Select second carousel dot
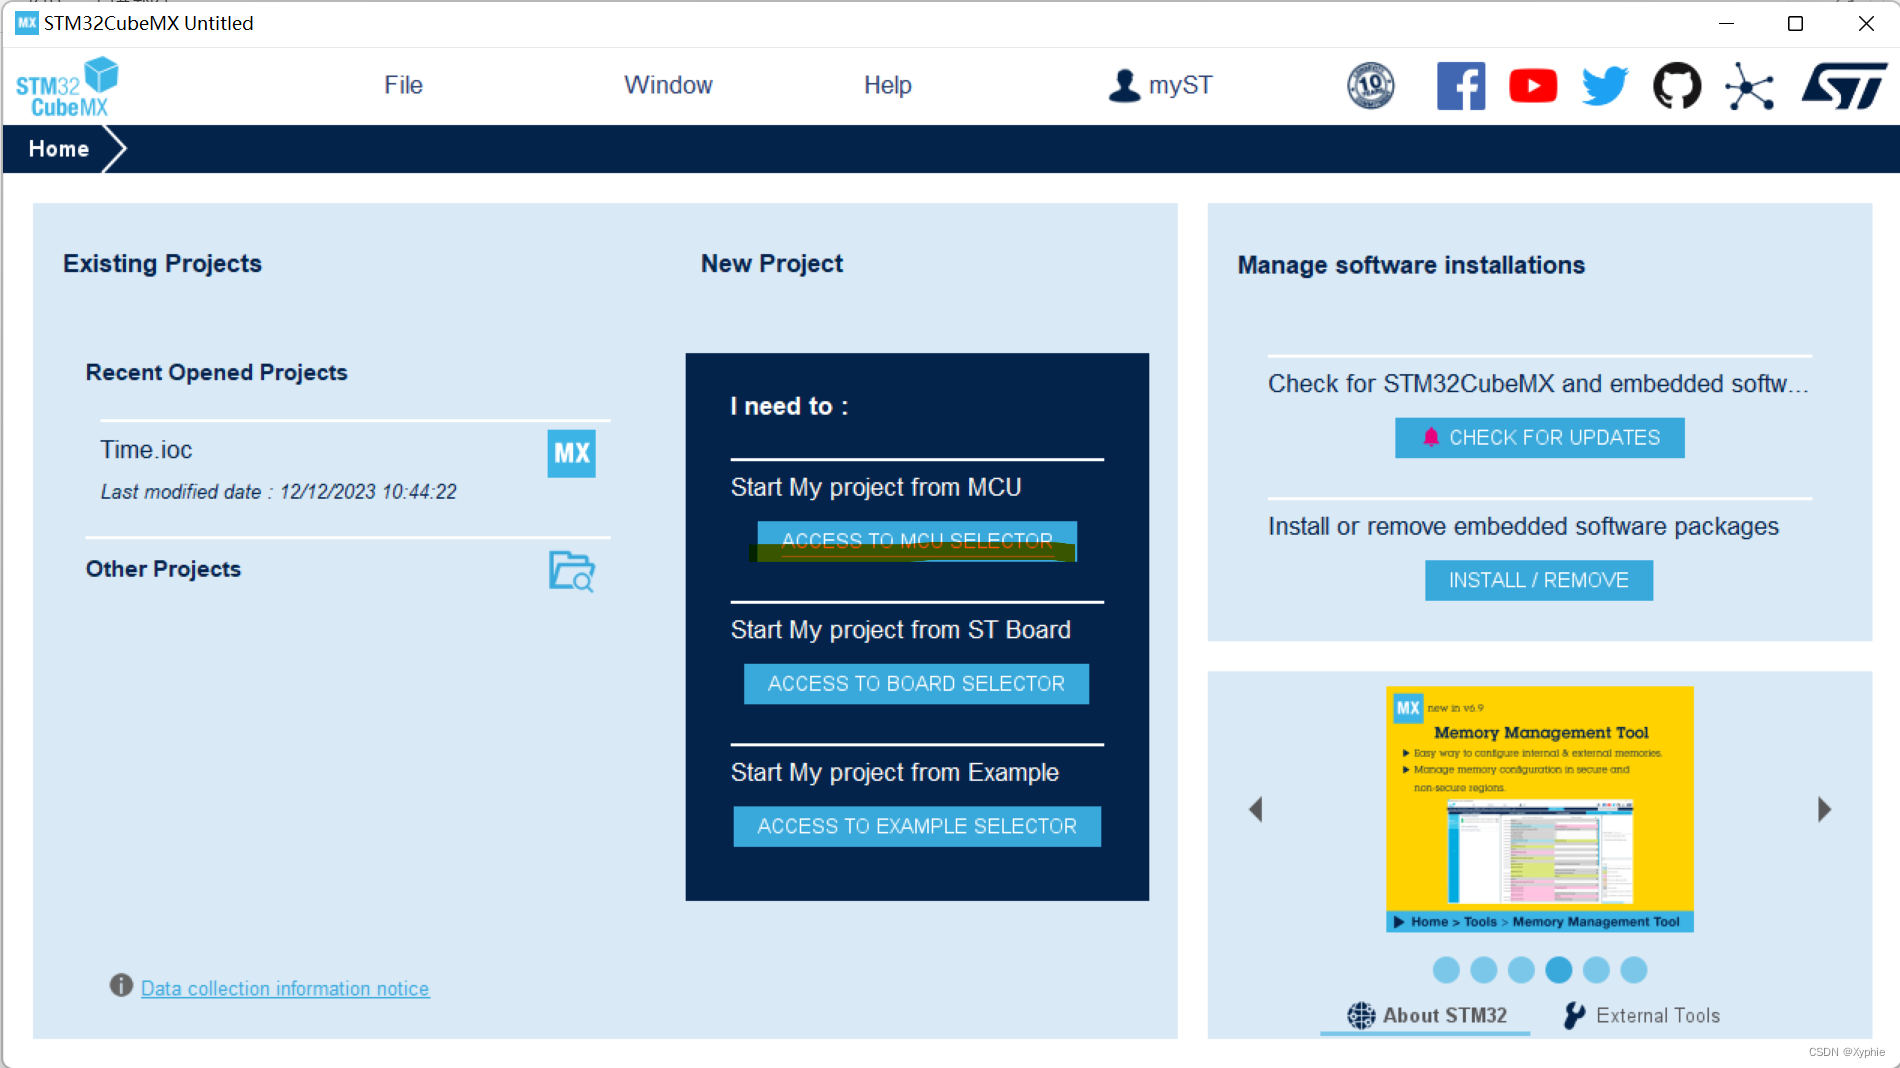 (1484, 969)
